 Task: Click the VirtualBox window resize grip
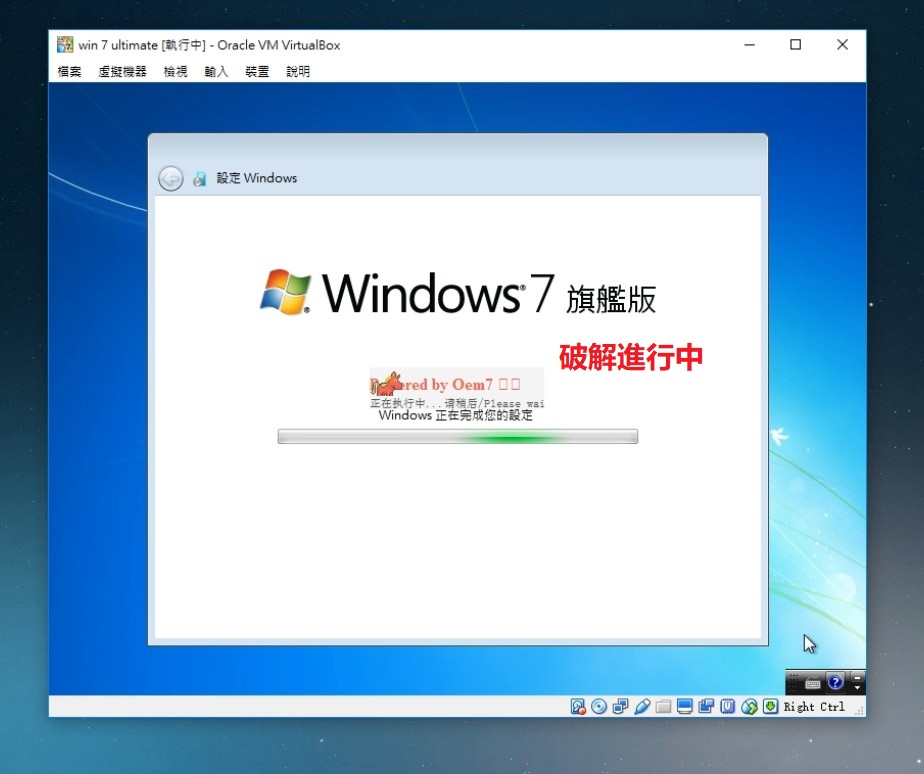tap(860, 711)
